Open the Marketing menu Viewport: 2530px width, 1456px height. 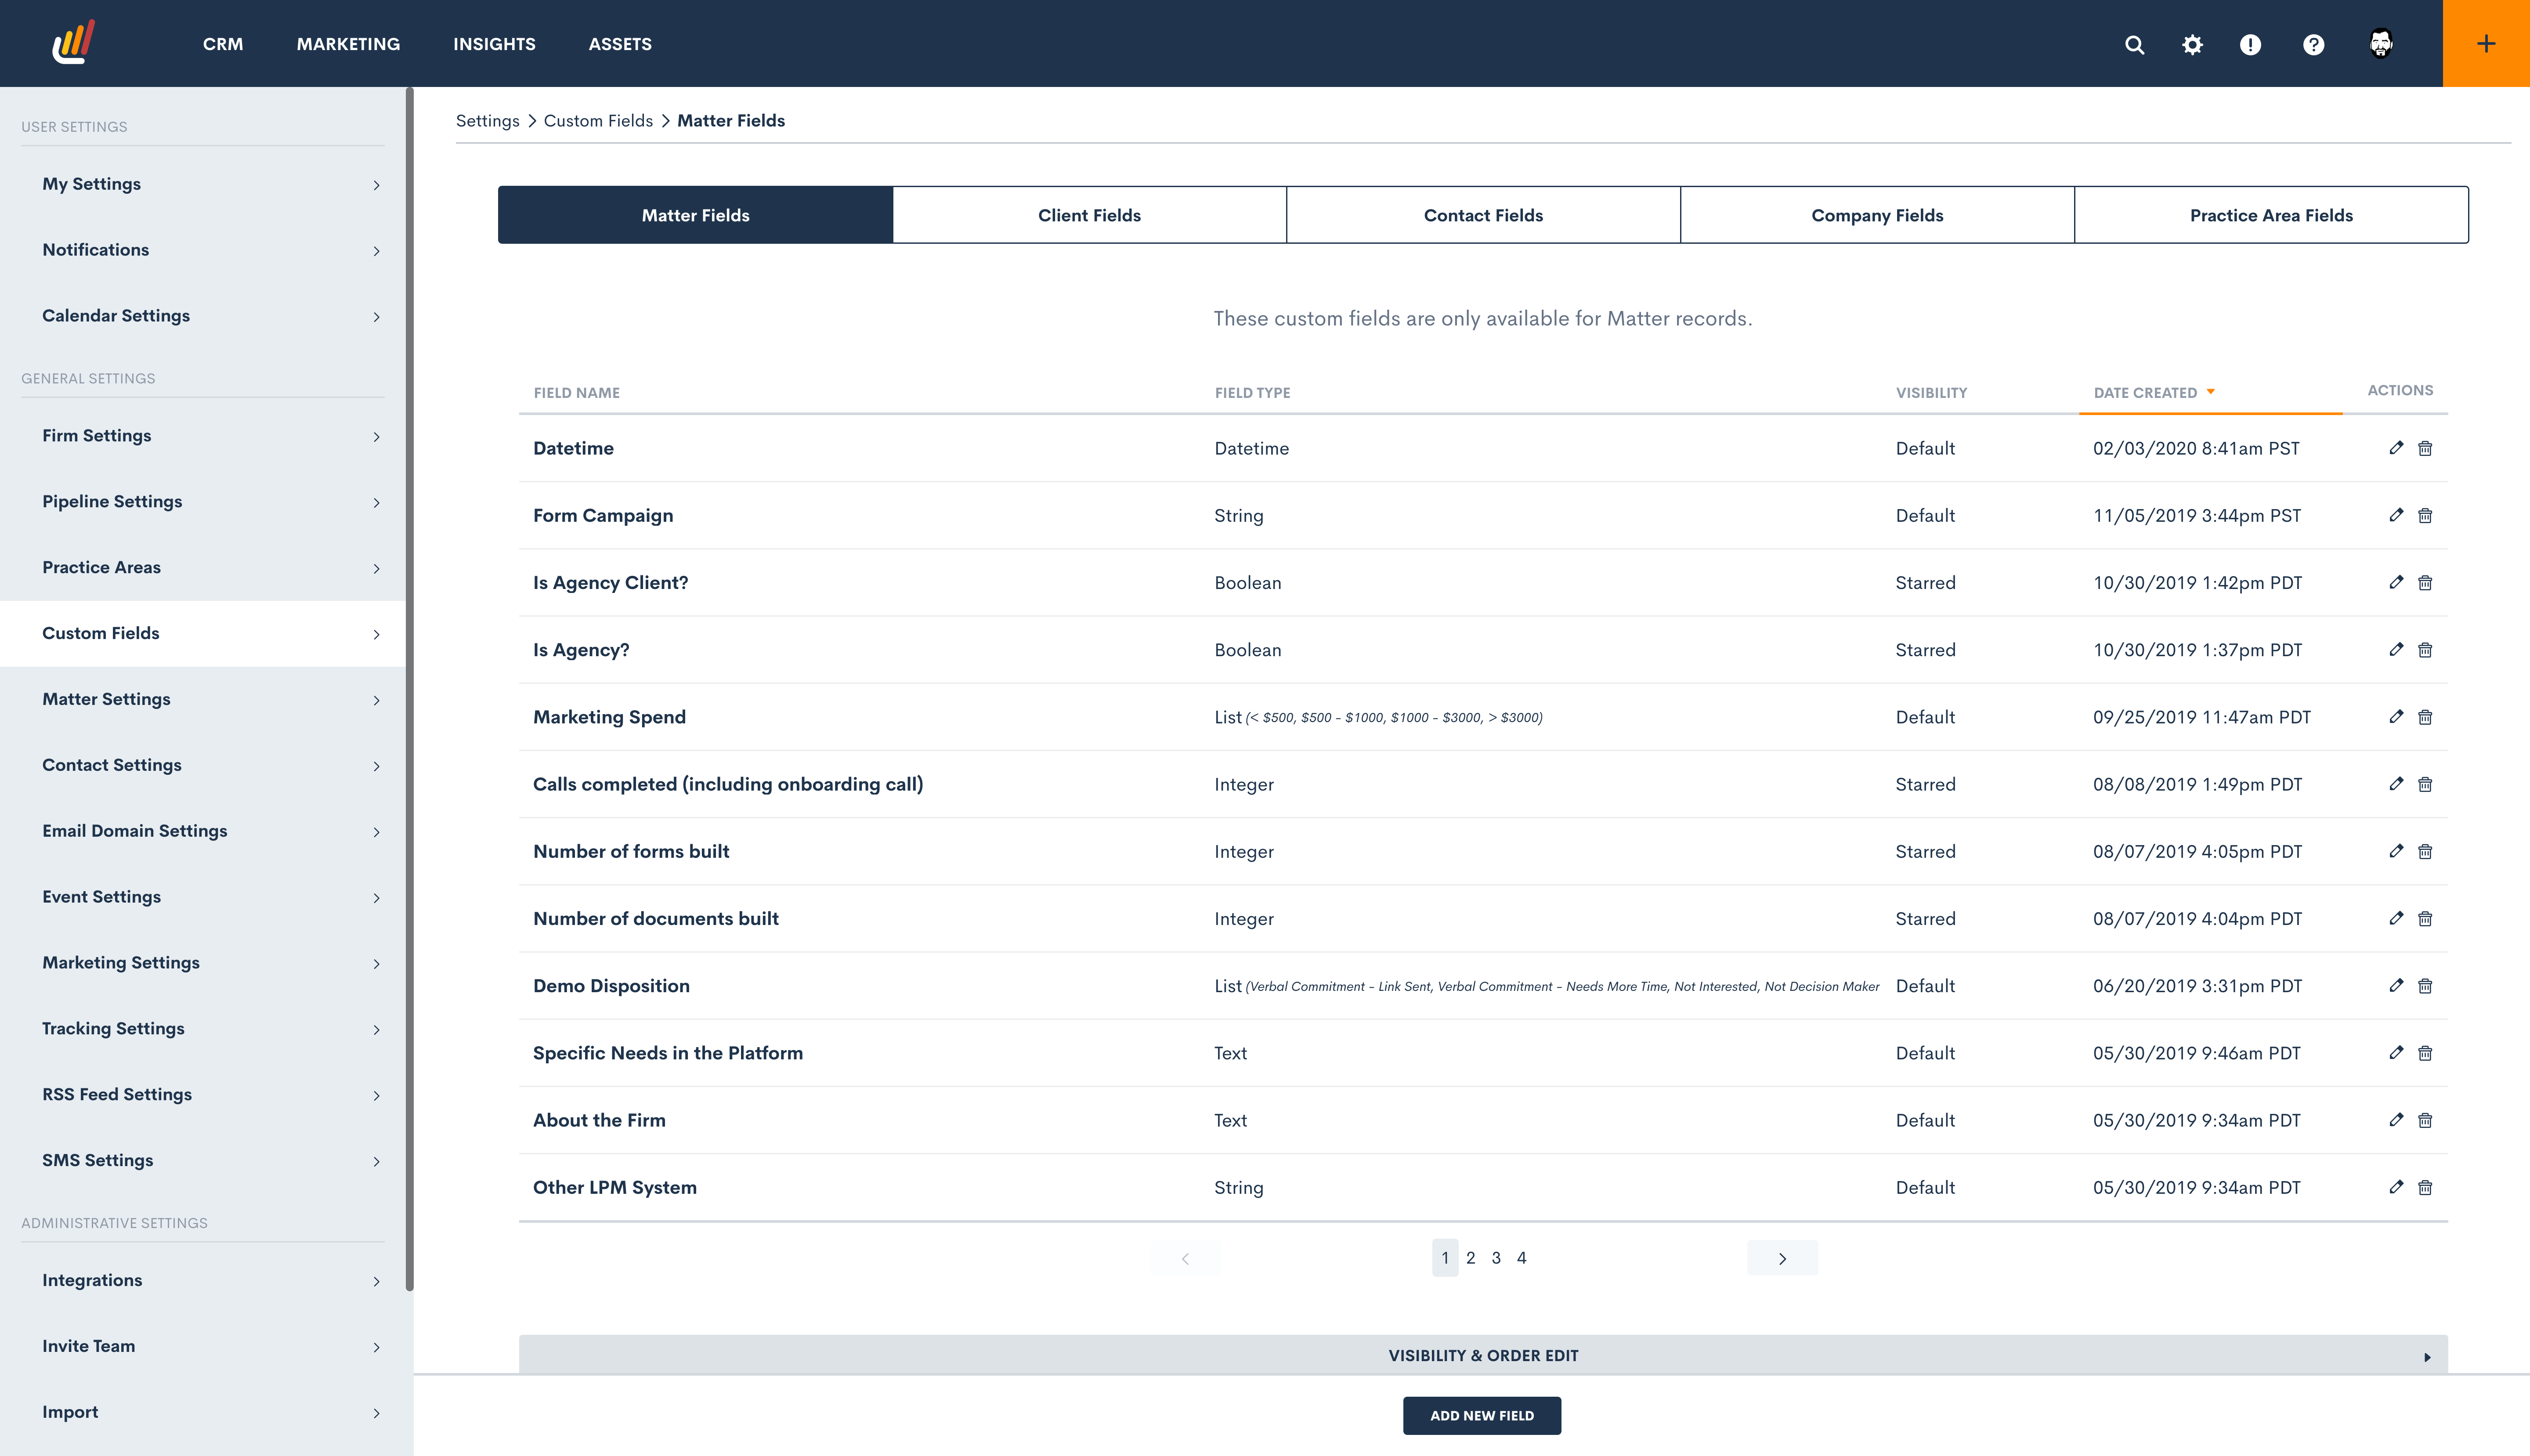click(x=348, y=44)
